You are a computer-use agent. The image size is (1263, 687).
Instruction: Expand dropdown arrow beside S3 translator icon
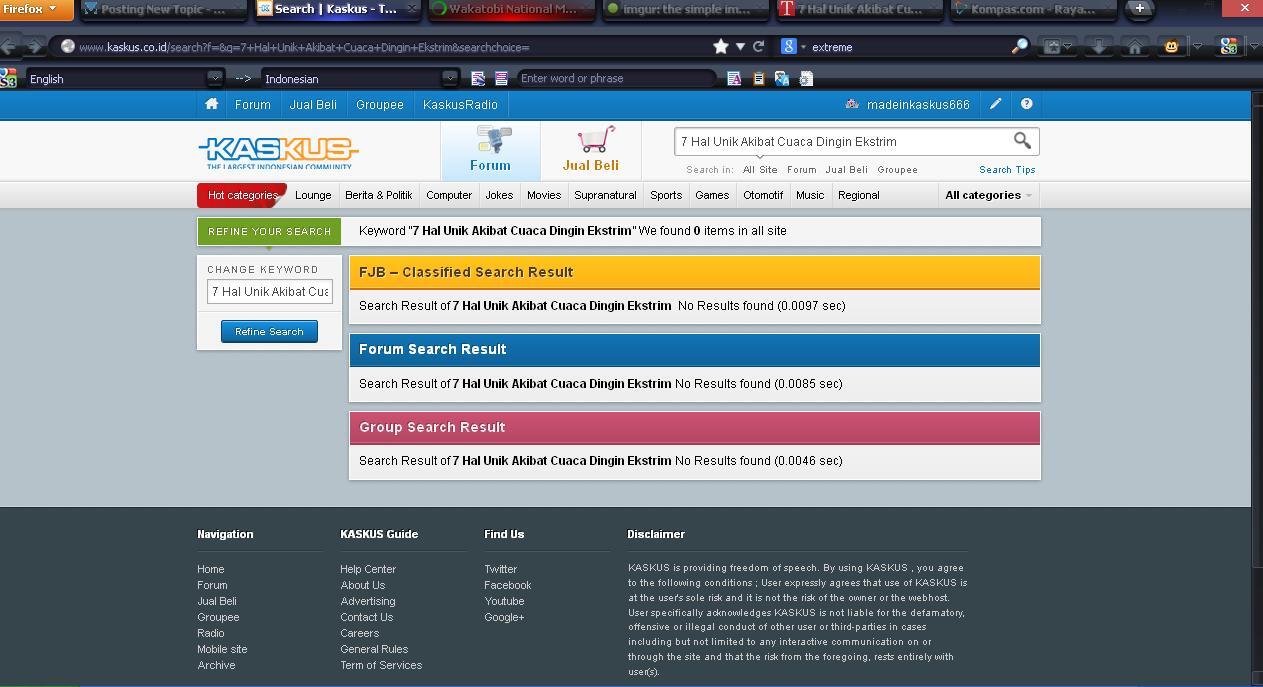click(x=1254, y=46)
